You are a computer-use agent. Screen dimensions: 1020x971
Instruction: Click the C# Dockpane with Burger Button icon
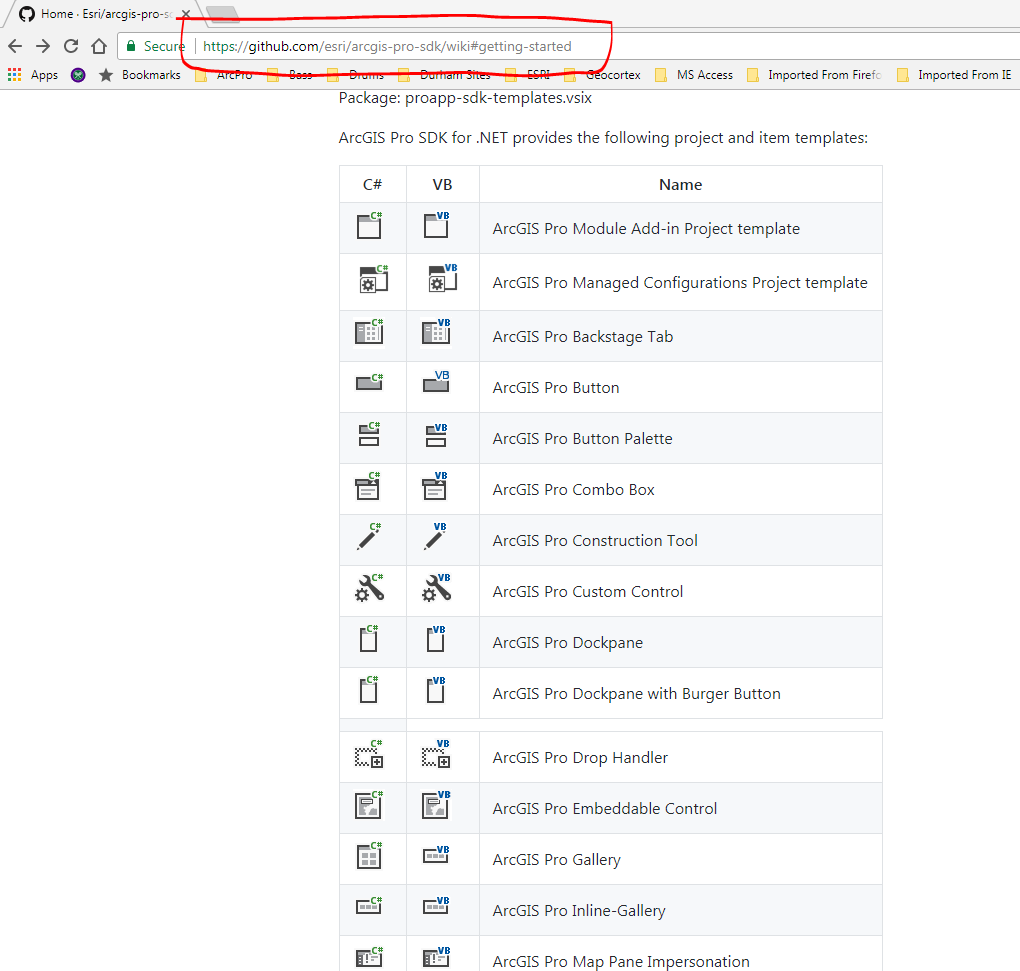click(369, 689)
